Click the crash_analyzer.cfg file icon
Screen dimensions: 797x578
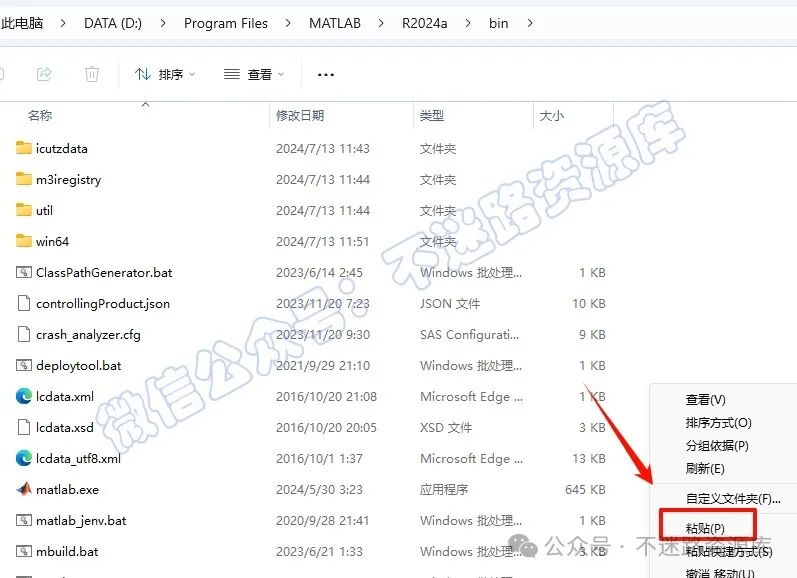pyautogui.click(x=23, y=334)
